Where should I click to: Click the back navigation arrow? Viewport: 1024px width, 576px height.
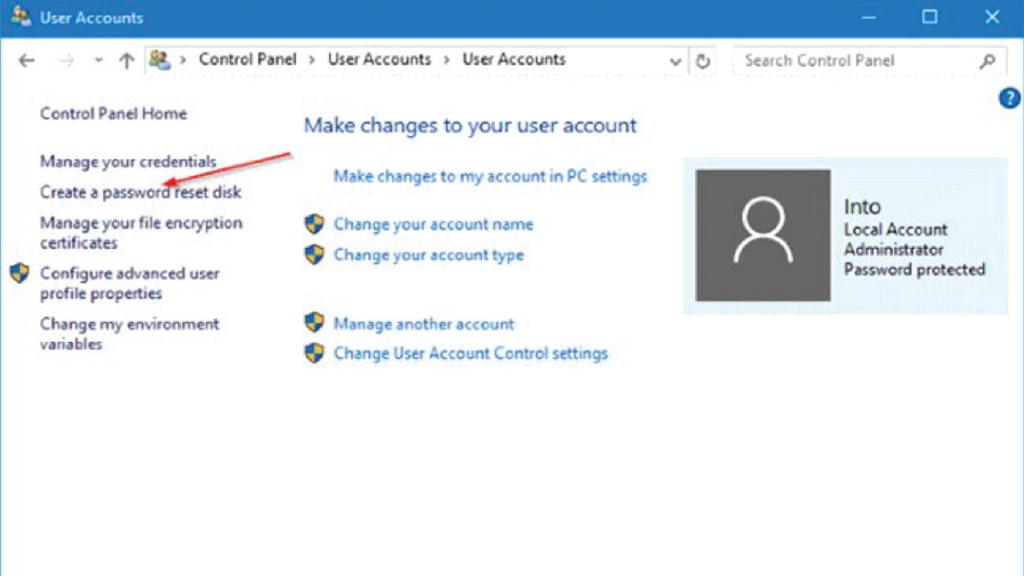(27, 60)
